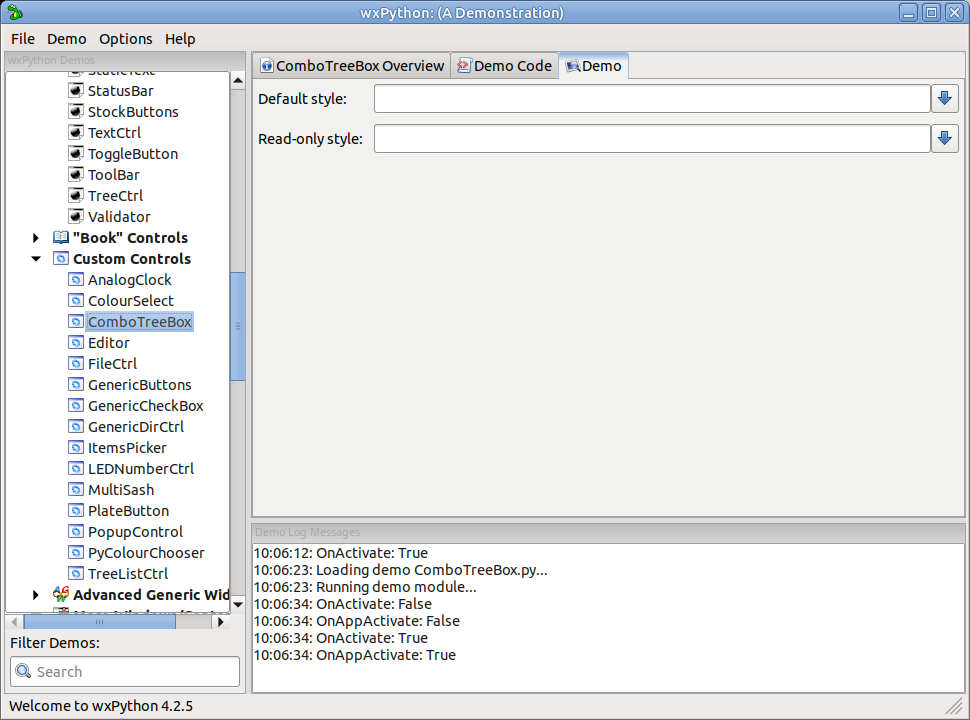Select PyColourChooser in the demo tree

tap(146, 553)
